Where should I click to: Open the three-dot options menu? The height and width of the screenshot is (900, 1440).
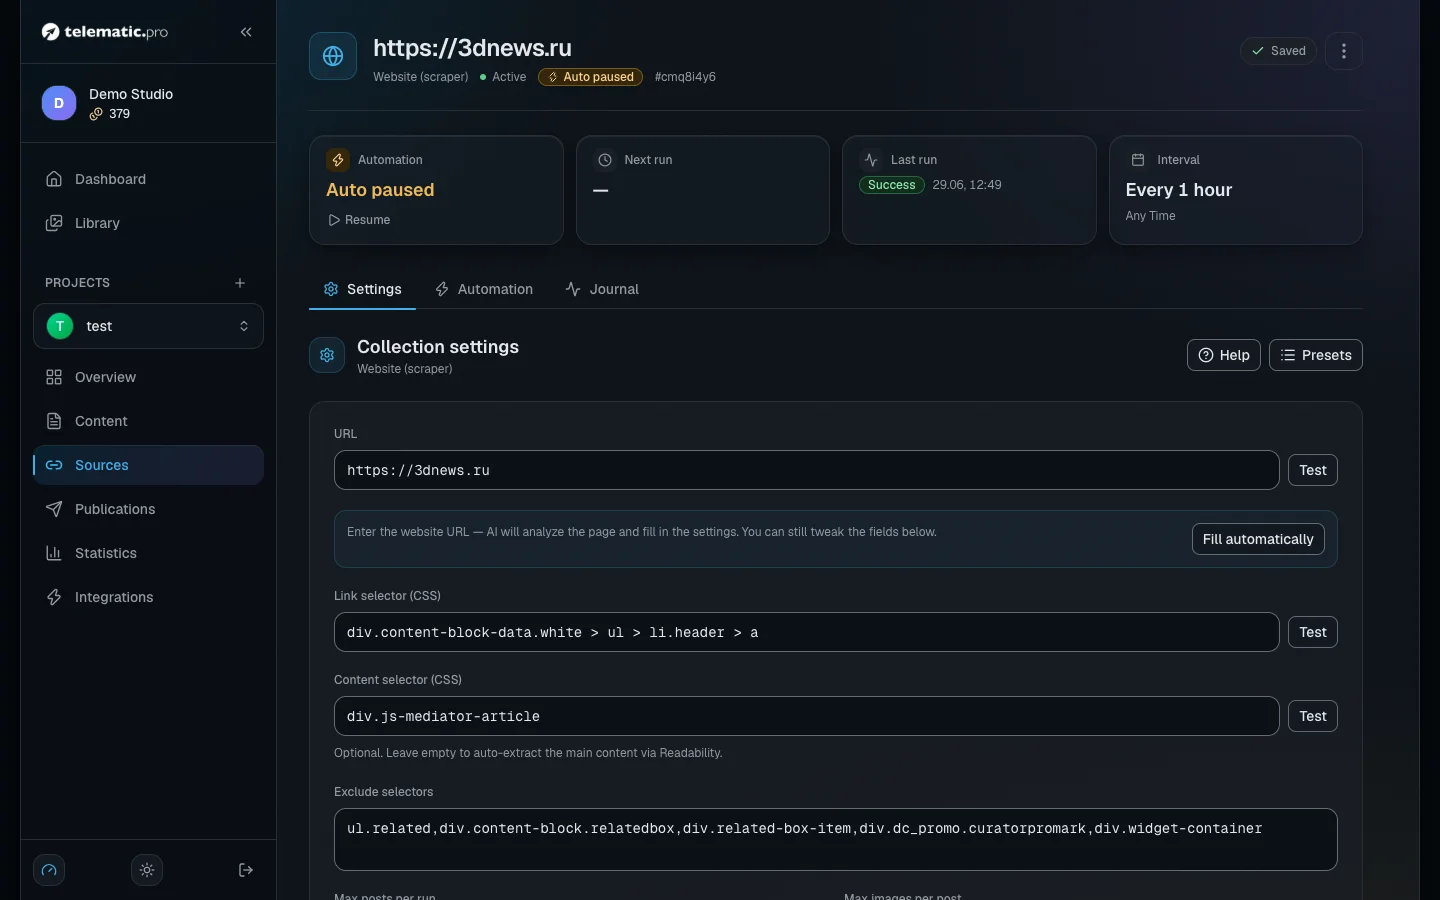point(1344,51)
